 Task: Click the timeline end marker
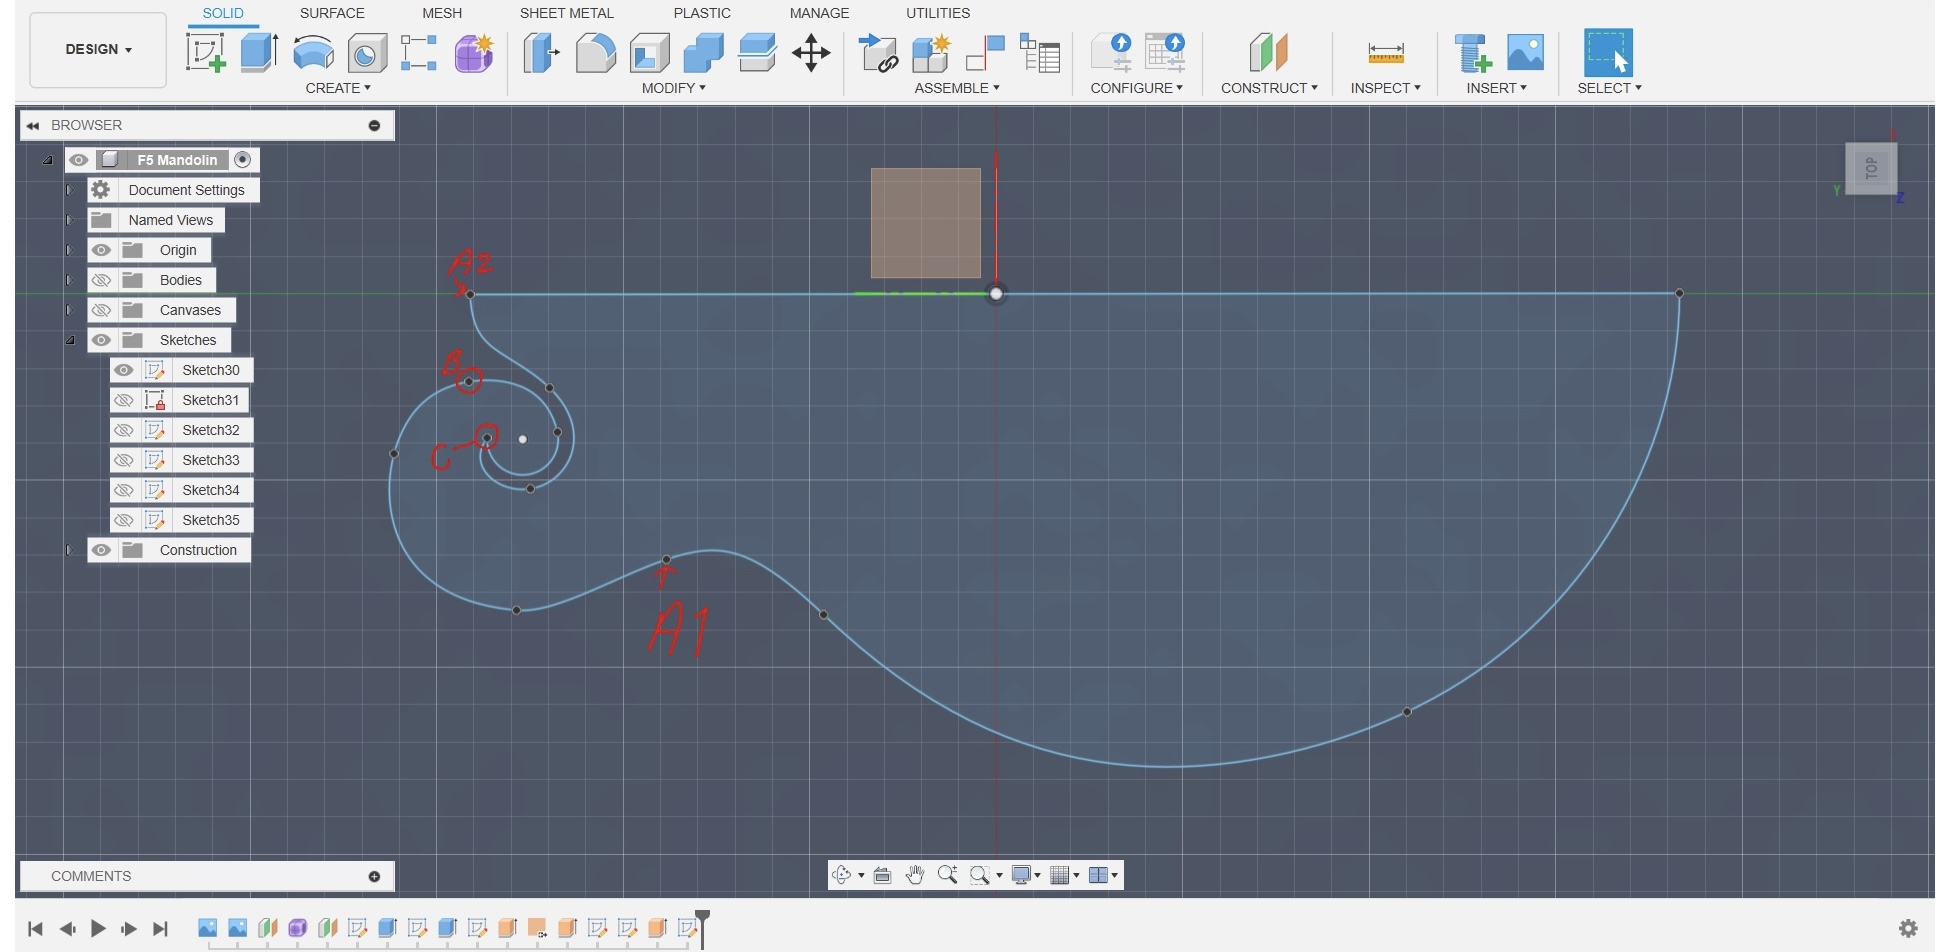click(703, 928)
